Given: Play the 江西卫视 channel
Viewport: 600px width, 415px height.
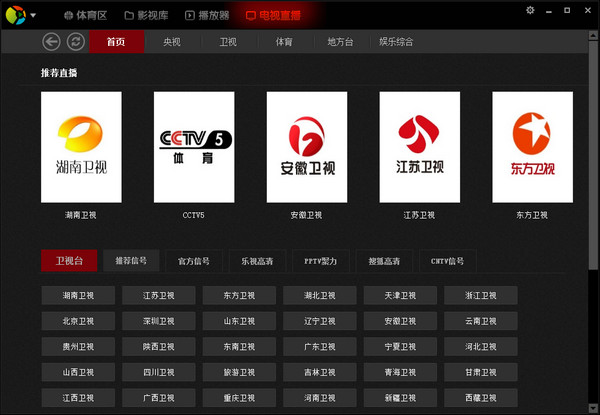Looking at the screenshot, I should pyautogui.click(x=78, y=398).
